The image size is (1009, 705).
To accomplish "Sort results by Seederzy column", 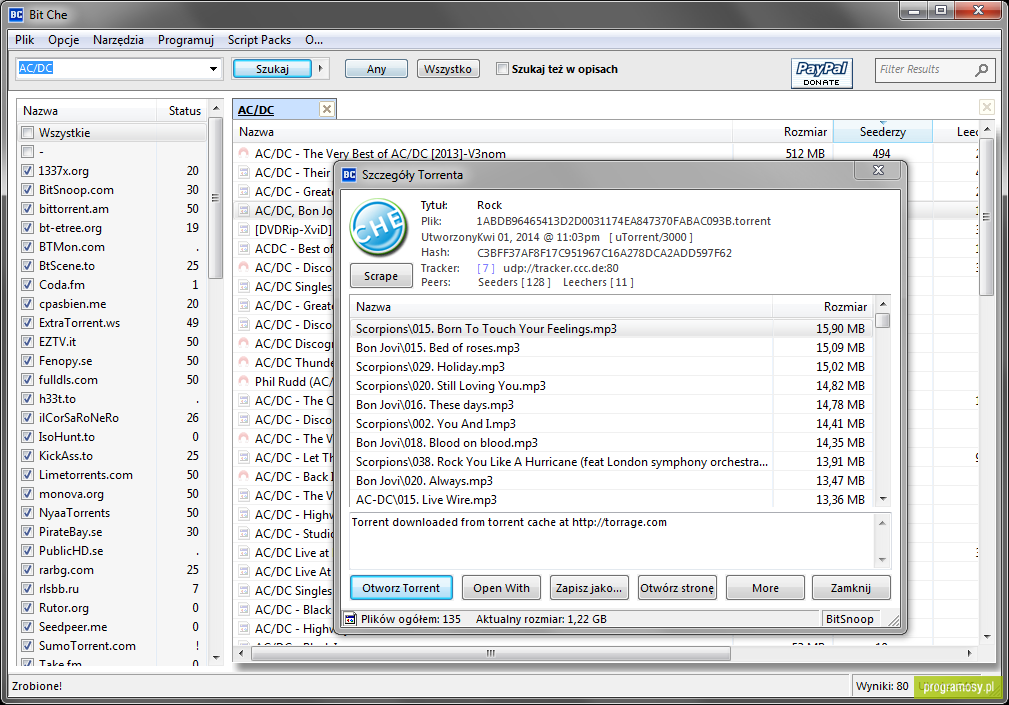I will 882,132.
